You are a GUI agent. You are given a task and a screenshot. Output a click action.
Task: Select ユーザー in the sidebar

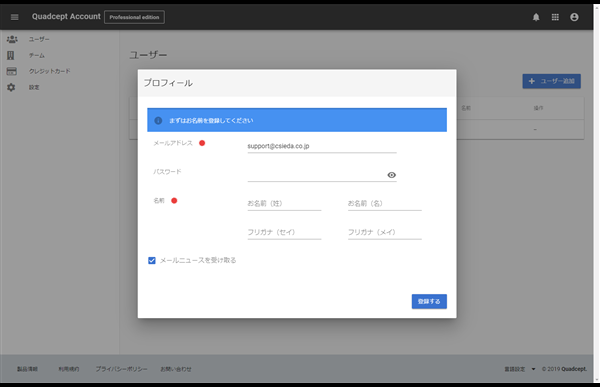tap(39, 39)
